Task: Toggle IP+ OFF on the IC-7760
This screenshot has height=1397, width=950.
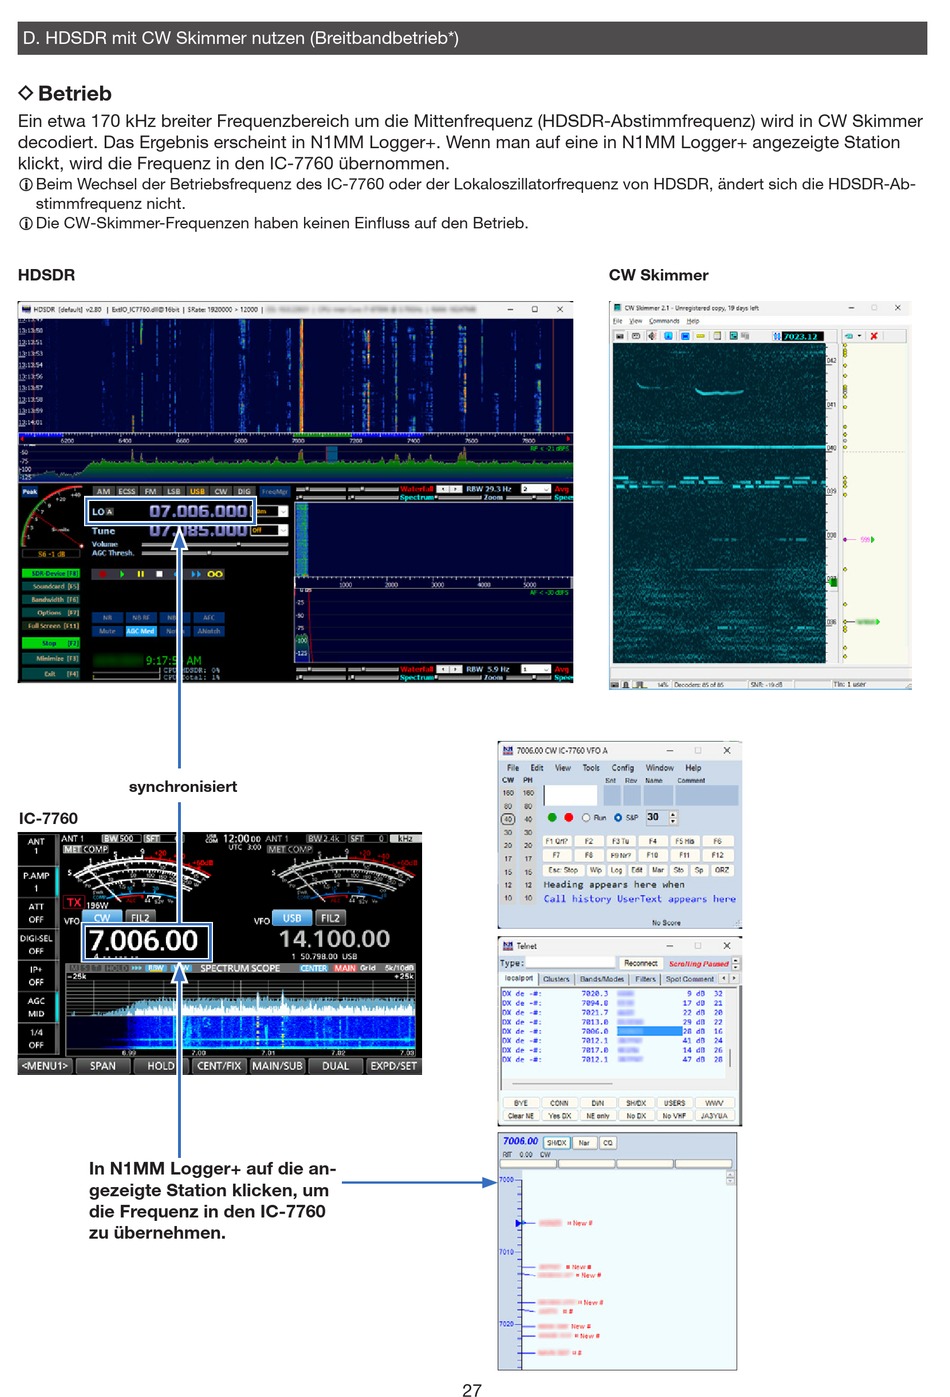Action: point(36,975)
